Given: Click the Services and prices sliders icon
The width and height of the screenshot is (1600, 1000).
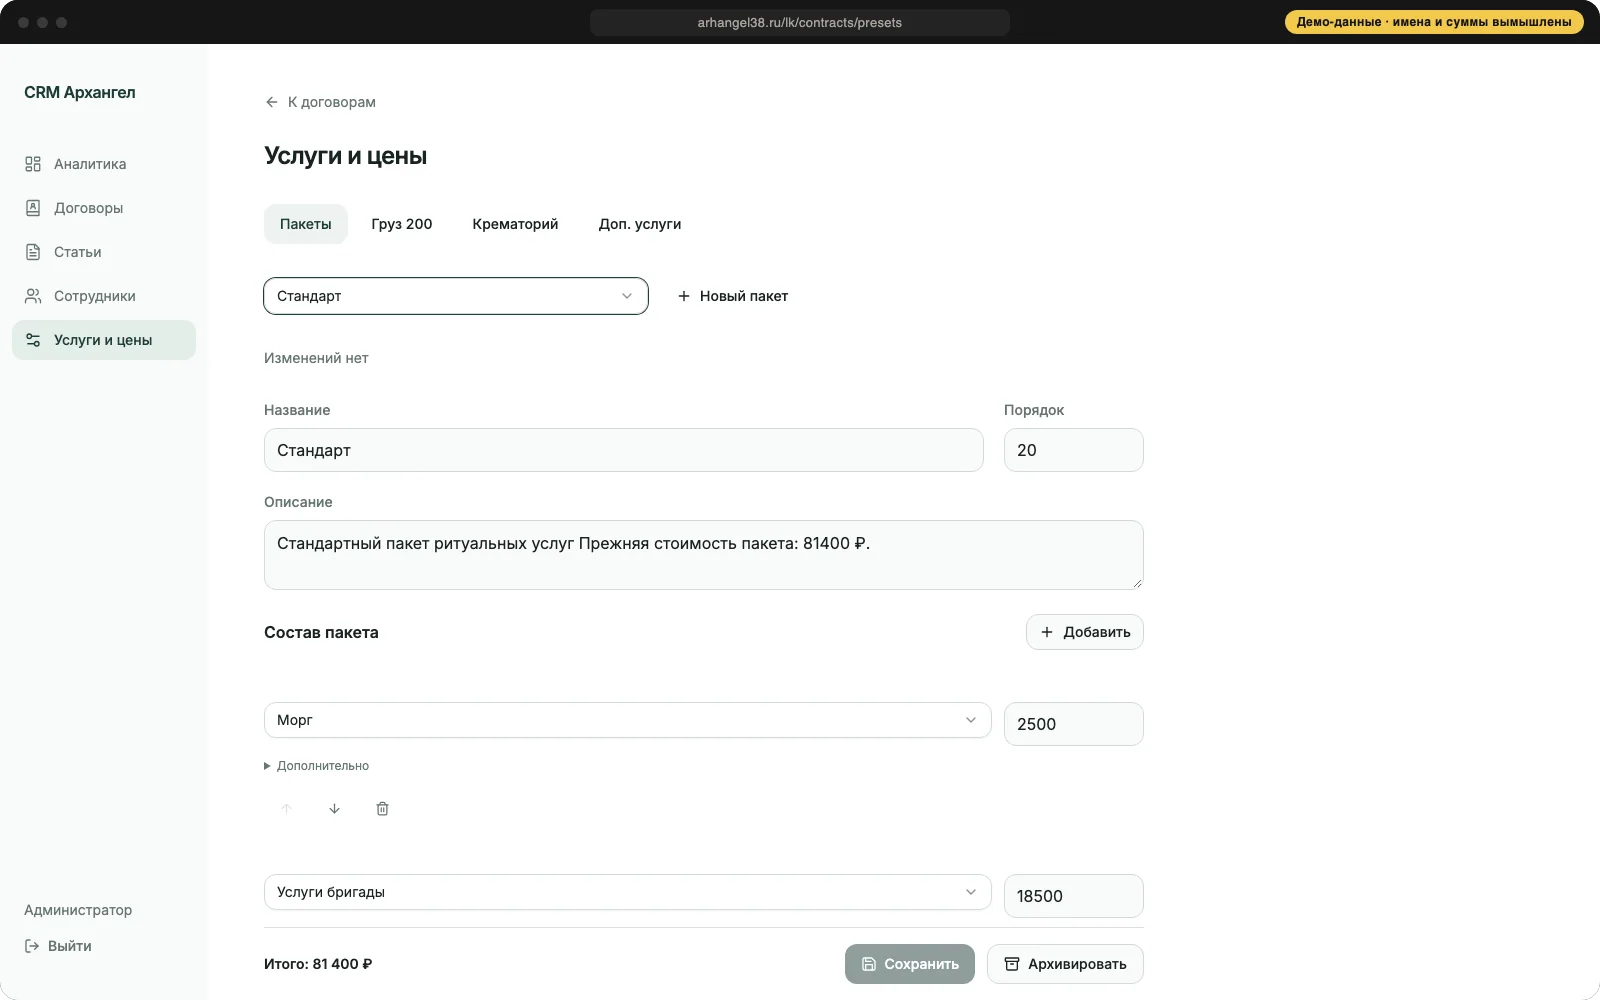Looking at the screenshot, I should 33,340.
